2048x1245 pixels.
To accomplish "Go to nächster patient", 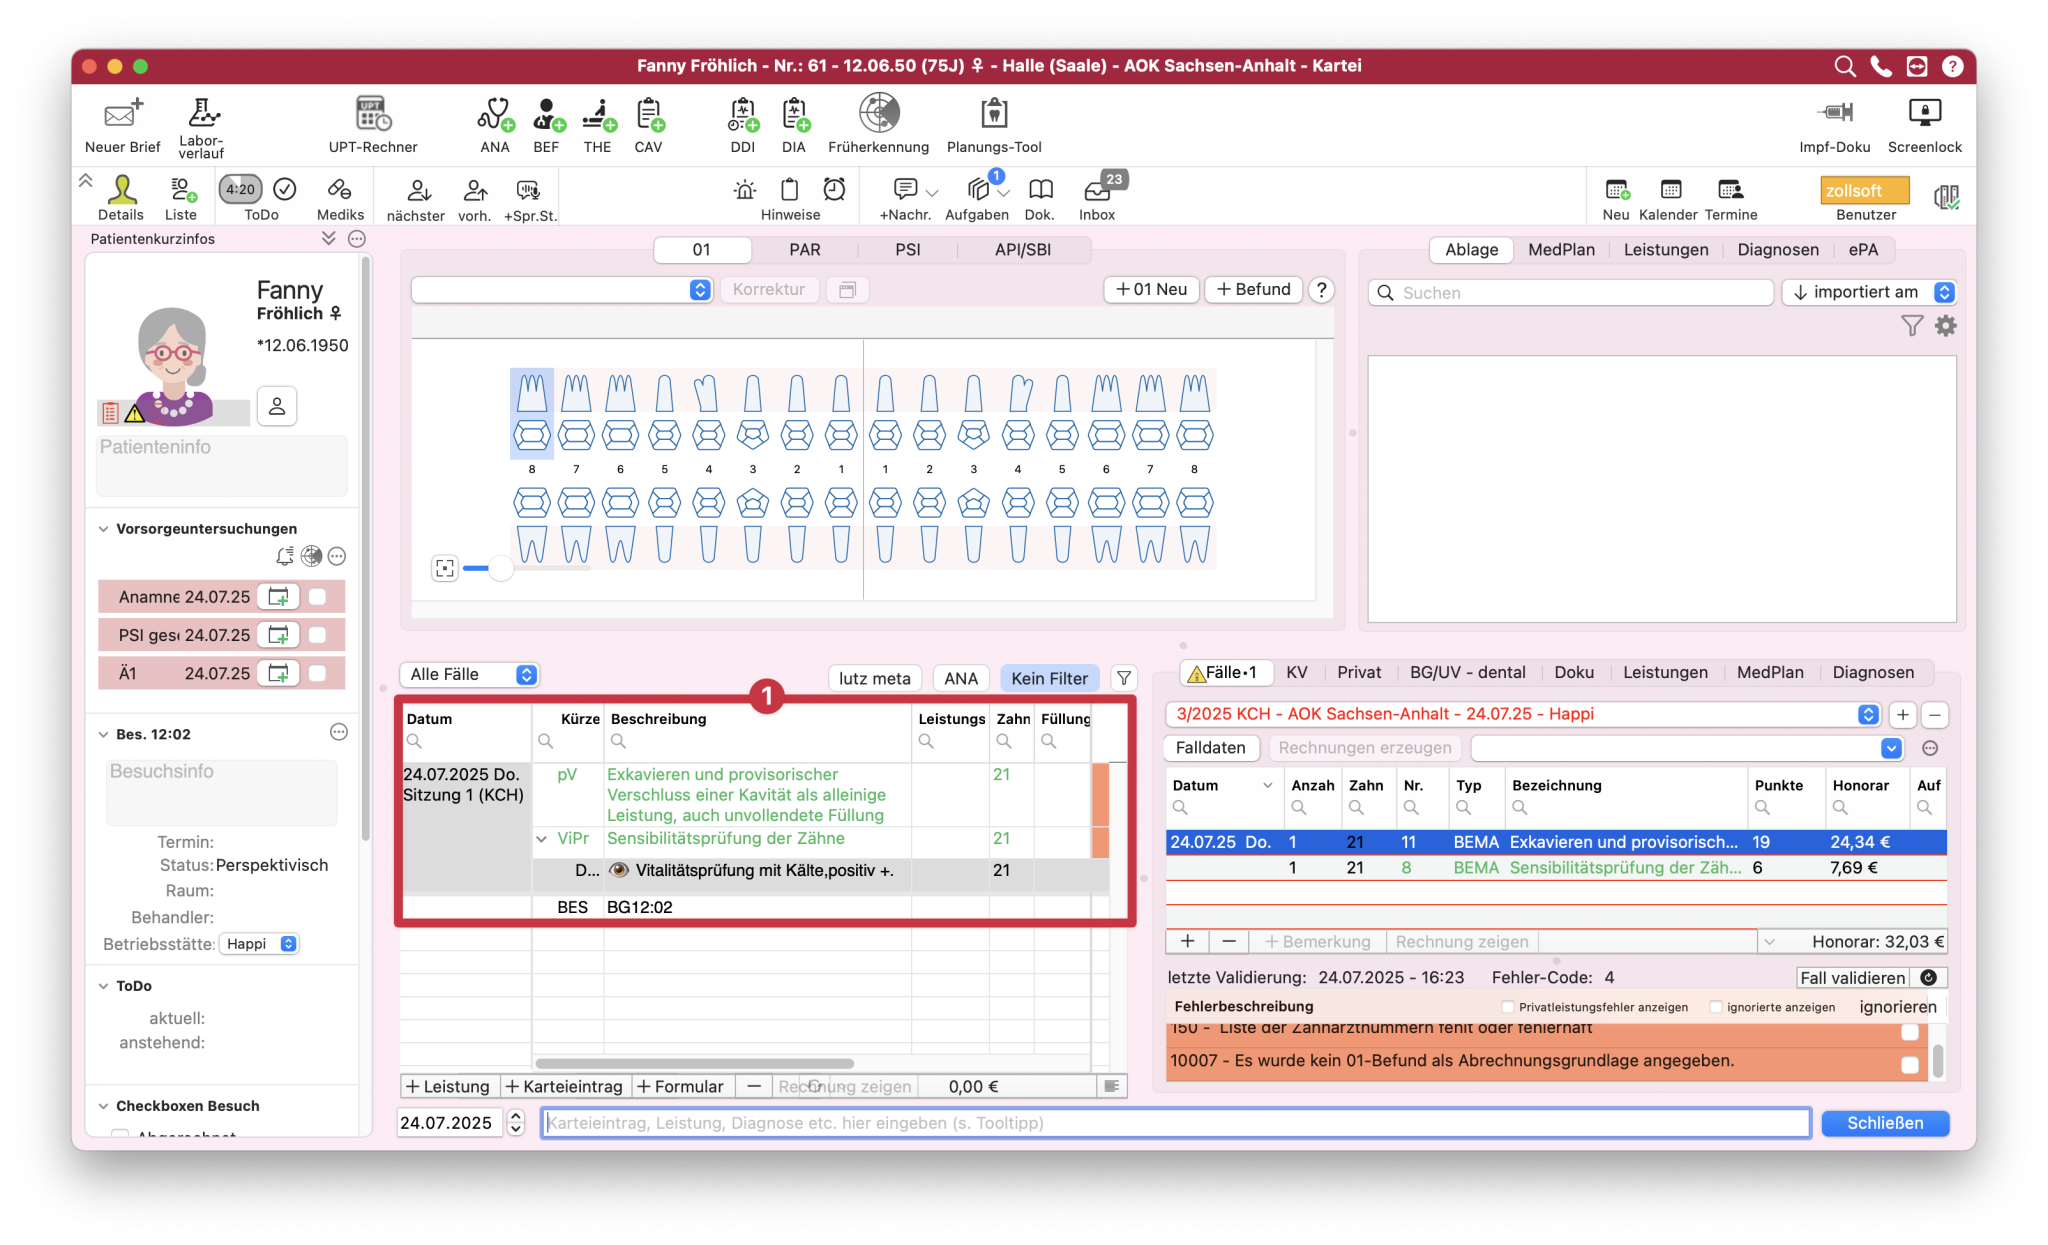I will pyautogui.click(x=416, y=198).
